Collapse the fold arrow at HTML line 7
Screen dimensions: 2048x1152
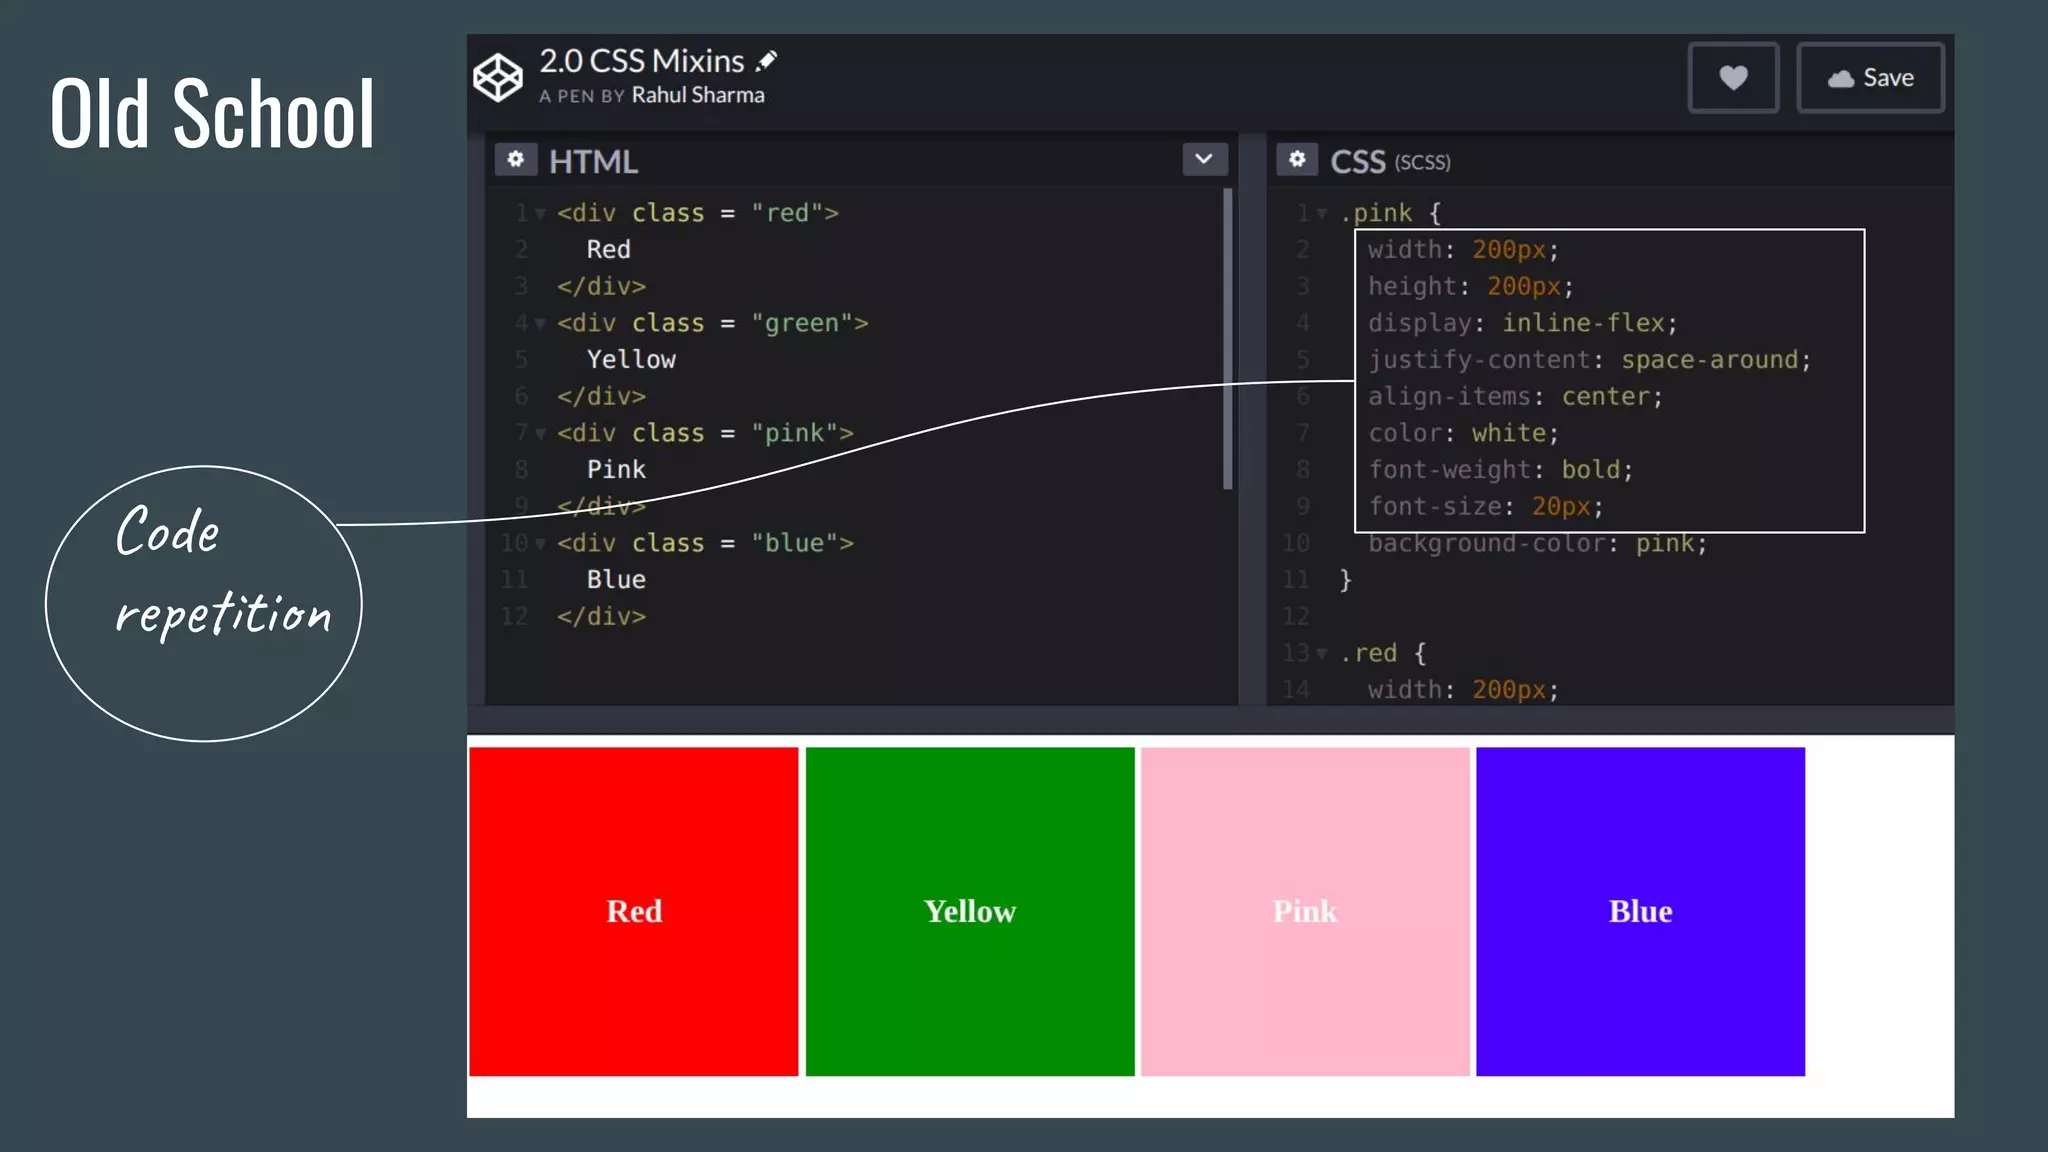tap(540, 434)
